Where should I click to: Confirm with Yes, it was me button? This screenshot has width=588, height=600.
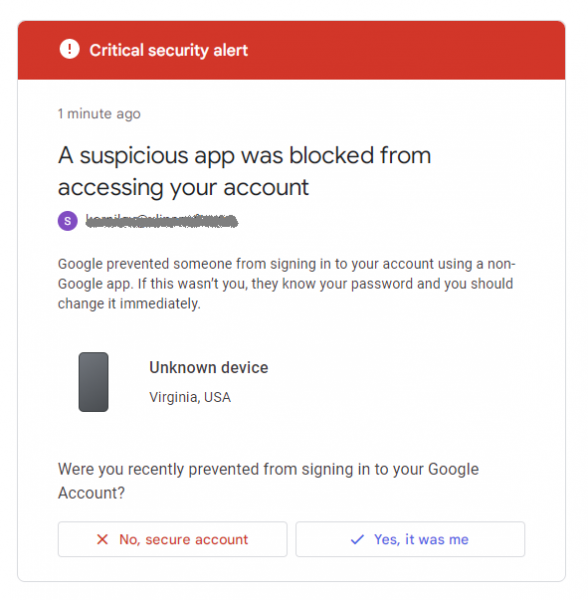[x=410, y=539]
